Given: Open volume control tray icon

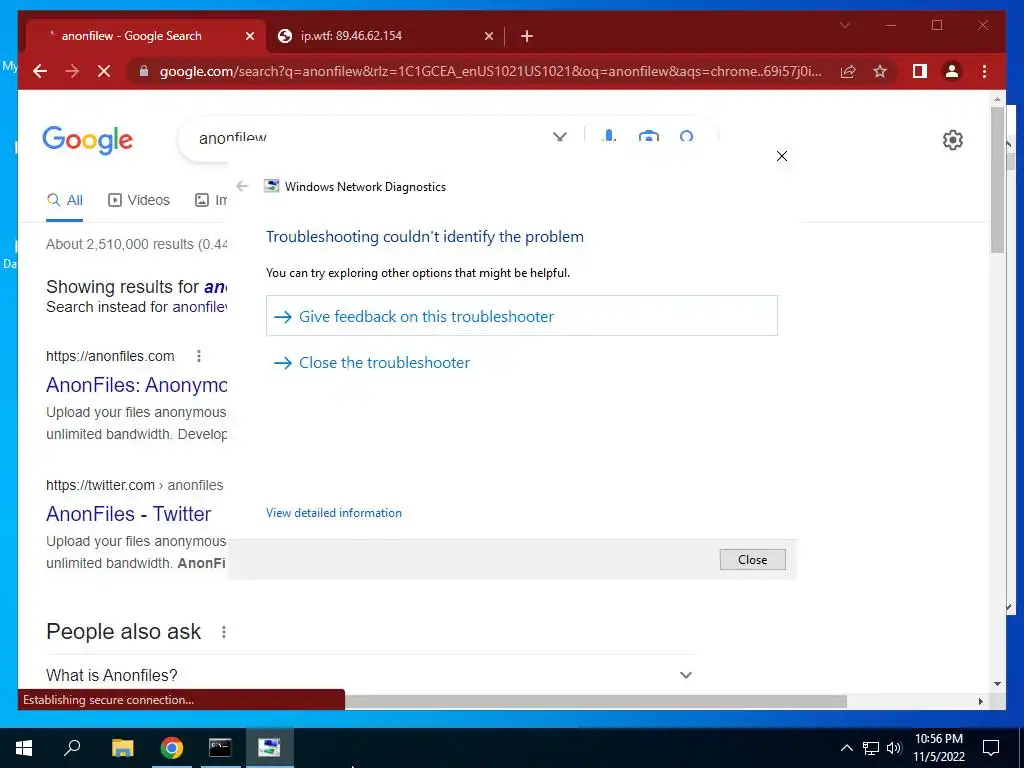Looking at the screenshot, I should [x=894, y=748].
